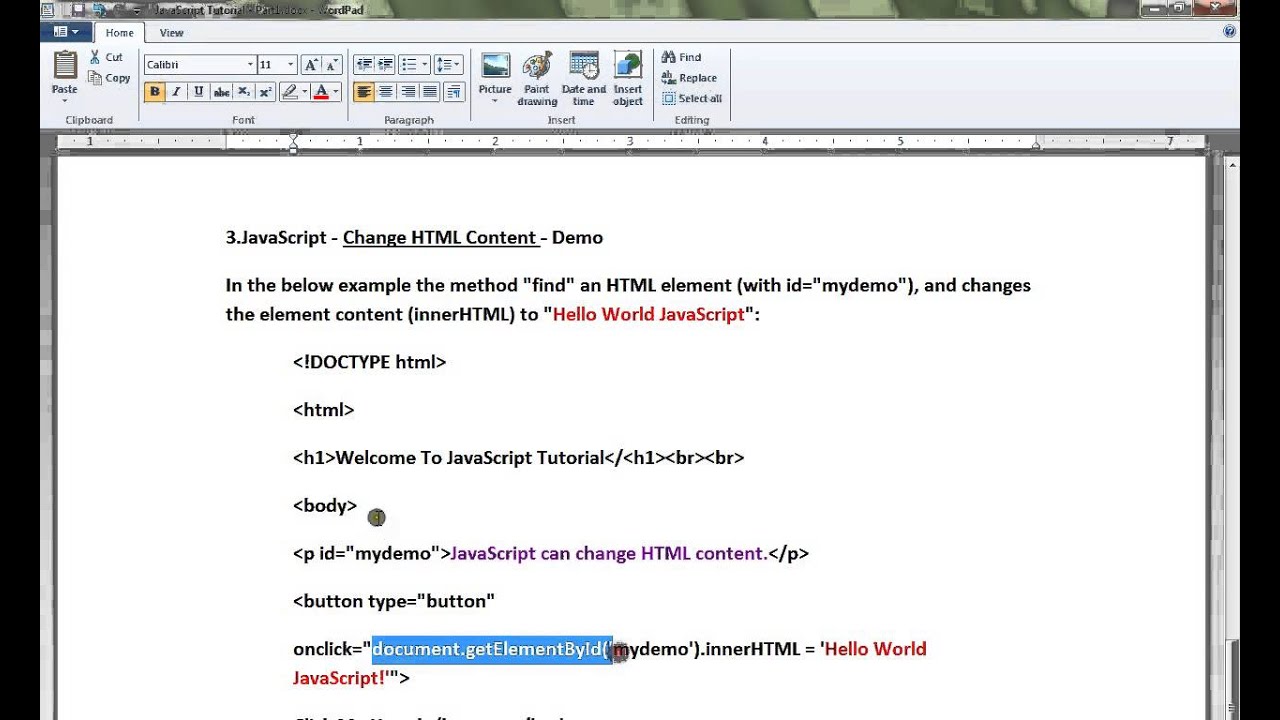This screenshot has width=1280, height=720.
Task: Apply the red text color
Action: [x=321, y=92]
